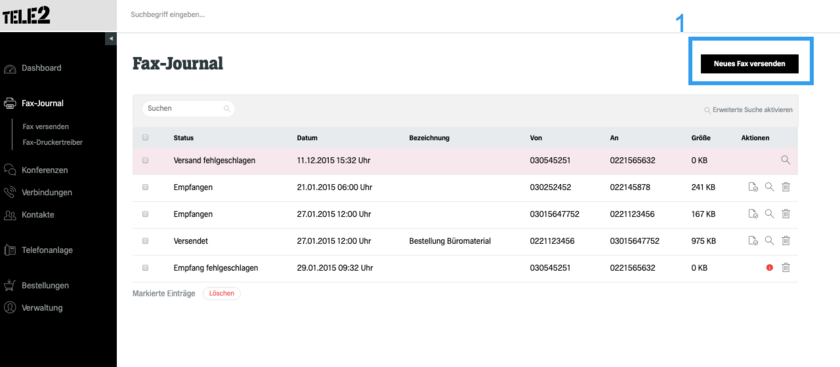Click the Verbindungen phone icon
The width and height of the screenshot is (840, 367).
10,193
